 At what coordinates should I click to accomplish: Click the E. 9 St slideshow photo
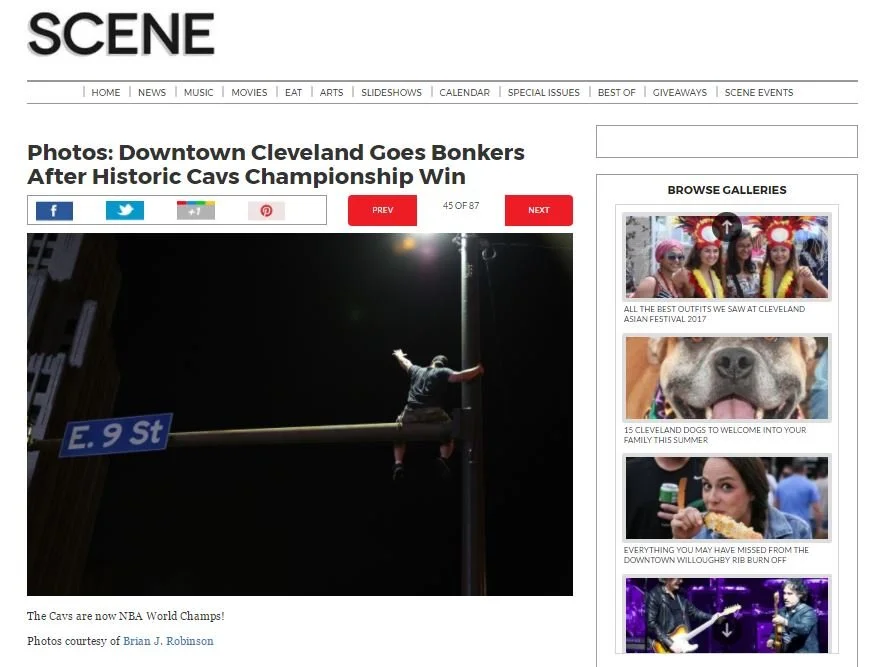click(300, 414)
